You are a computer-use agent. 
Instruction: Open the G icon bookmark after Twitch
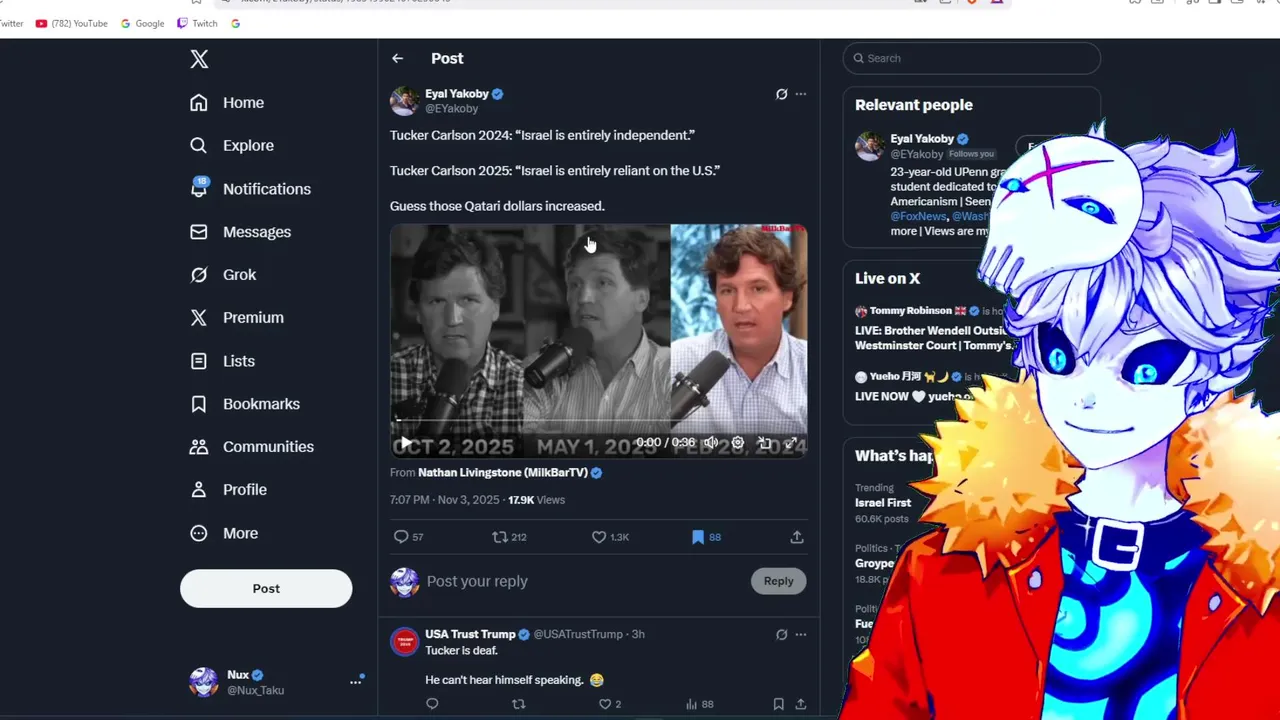coord(235,23)
